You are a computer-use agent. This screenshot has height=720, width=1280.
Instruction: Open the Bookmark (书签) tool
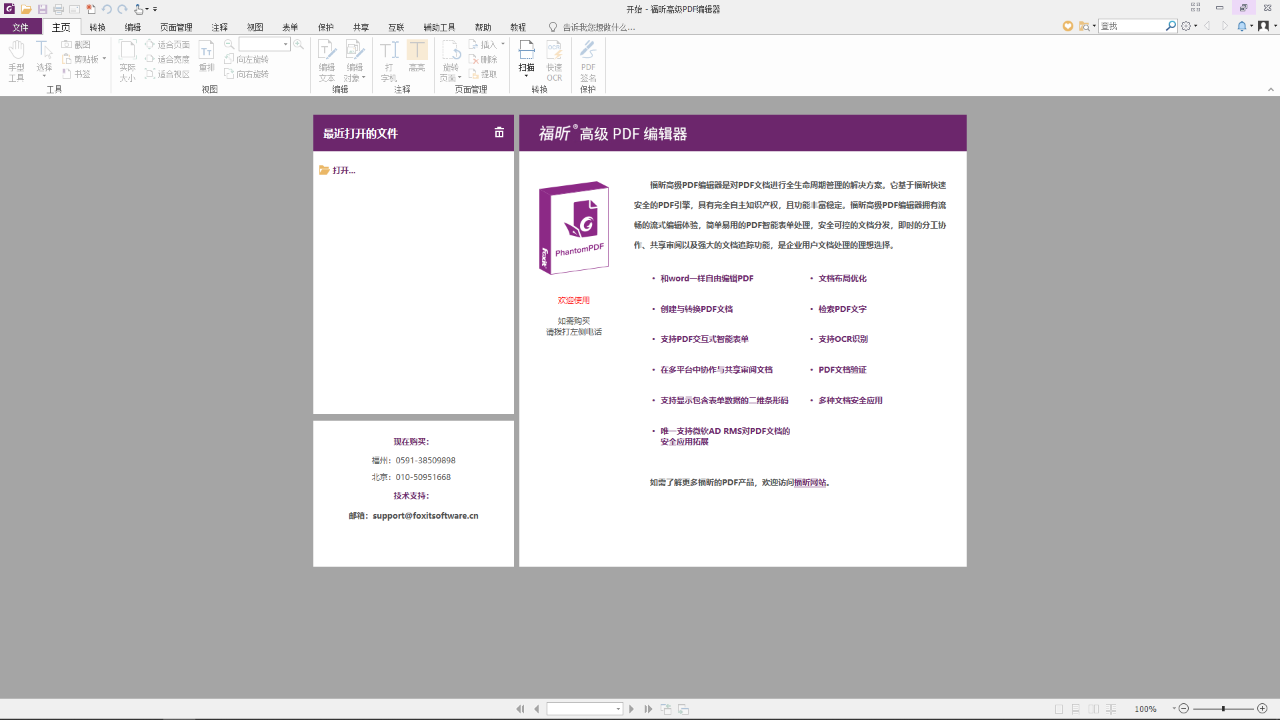(x=76, y=74)
